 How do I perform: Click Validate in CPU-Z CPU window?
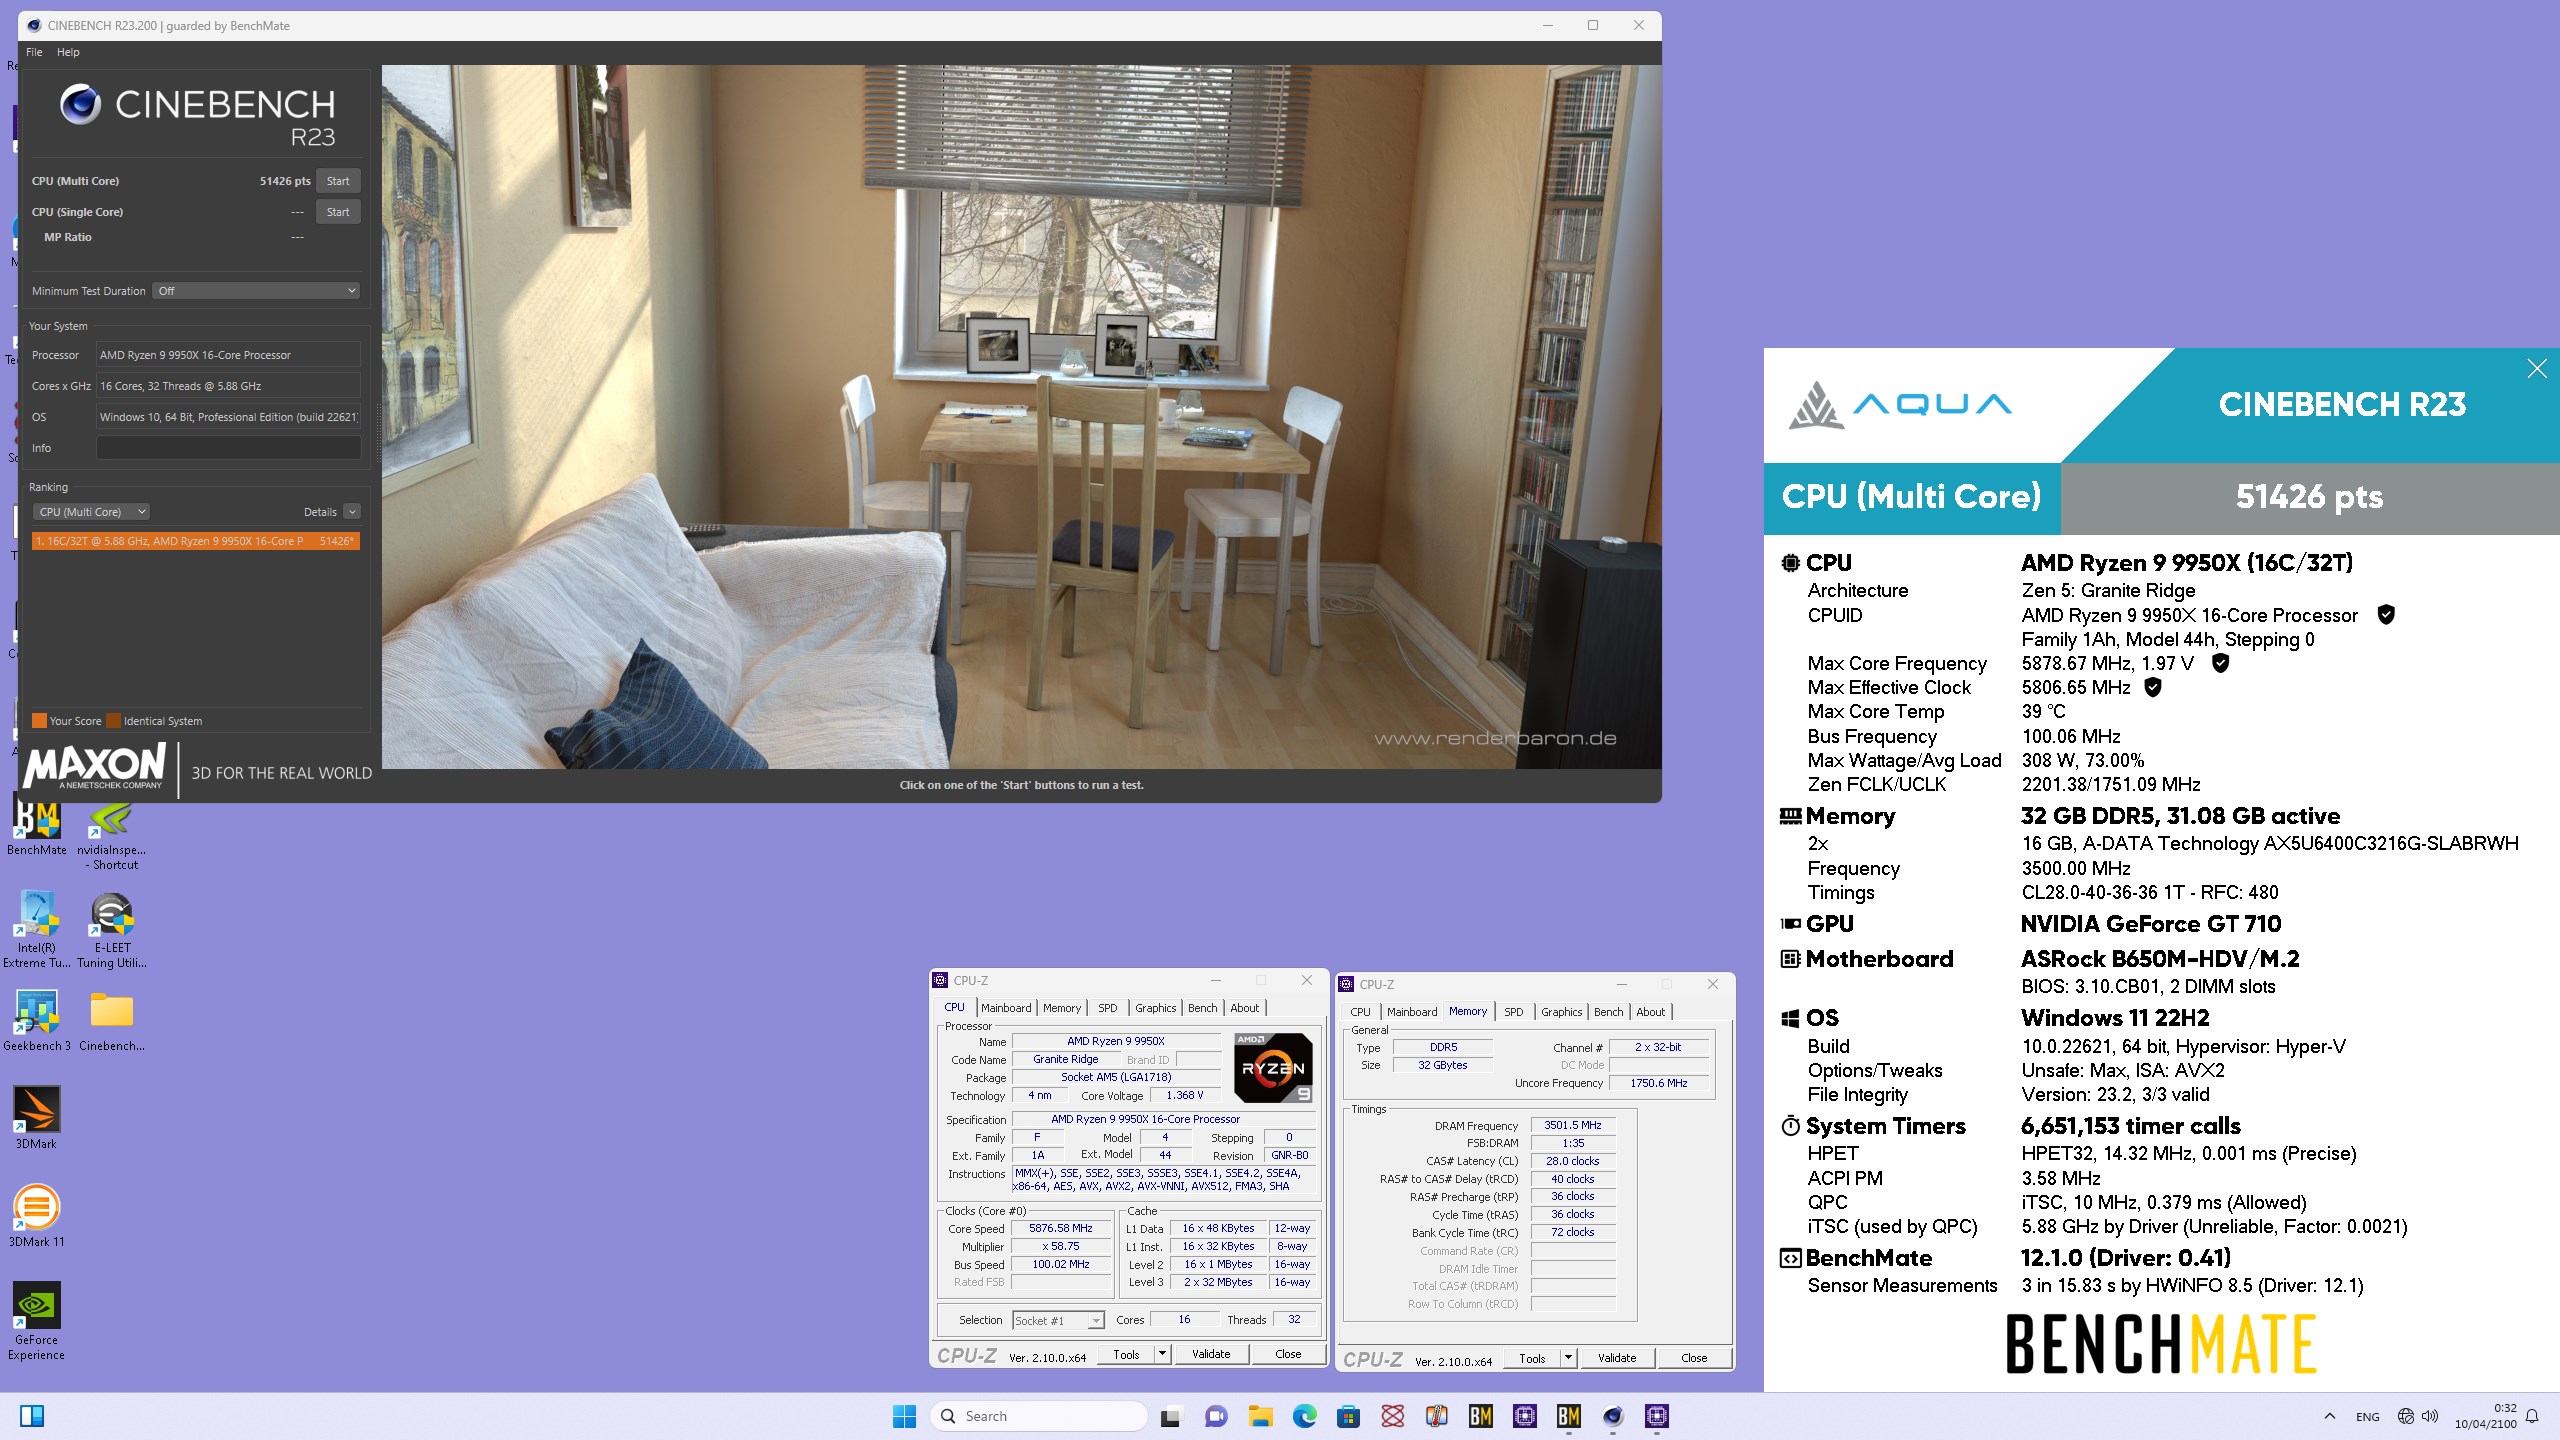(x=1211, y=1354)
